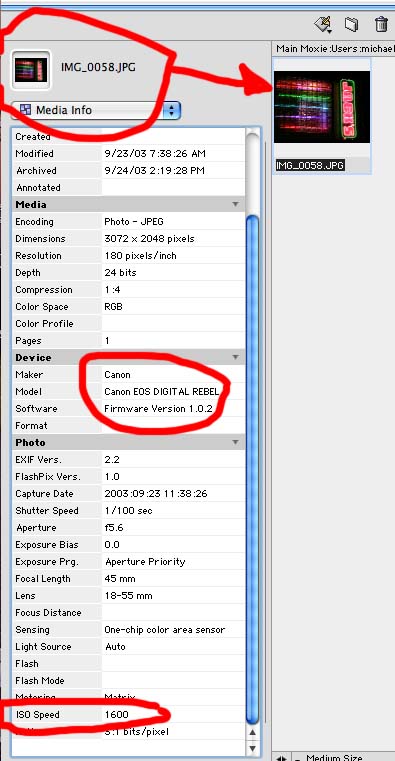
Task: Click the Focal Length value 45 mm
Action: pos(120,579)
